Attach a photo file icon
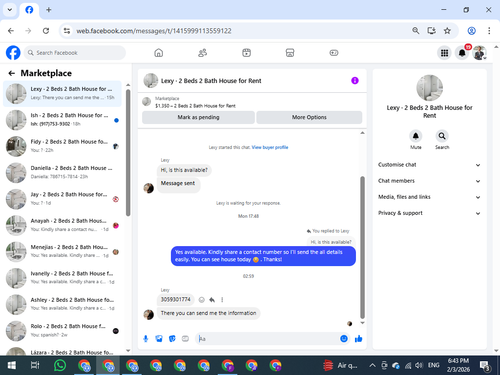The width and height of the screenshot is (500, 375). click(159, 339)
